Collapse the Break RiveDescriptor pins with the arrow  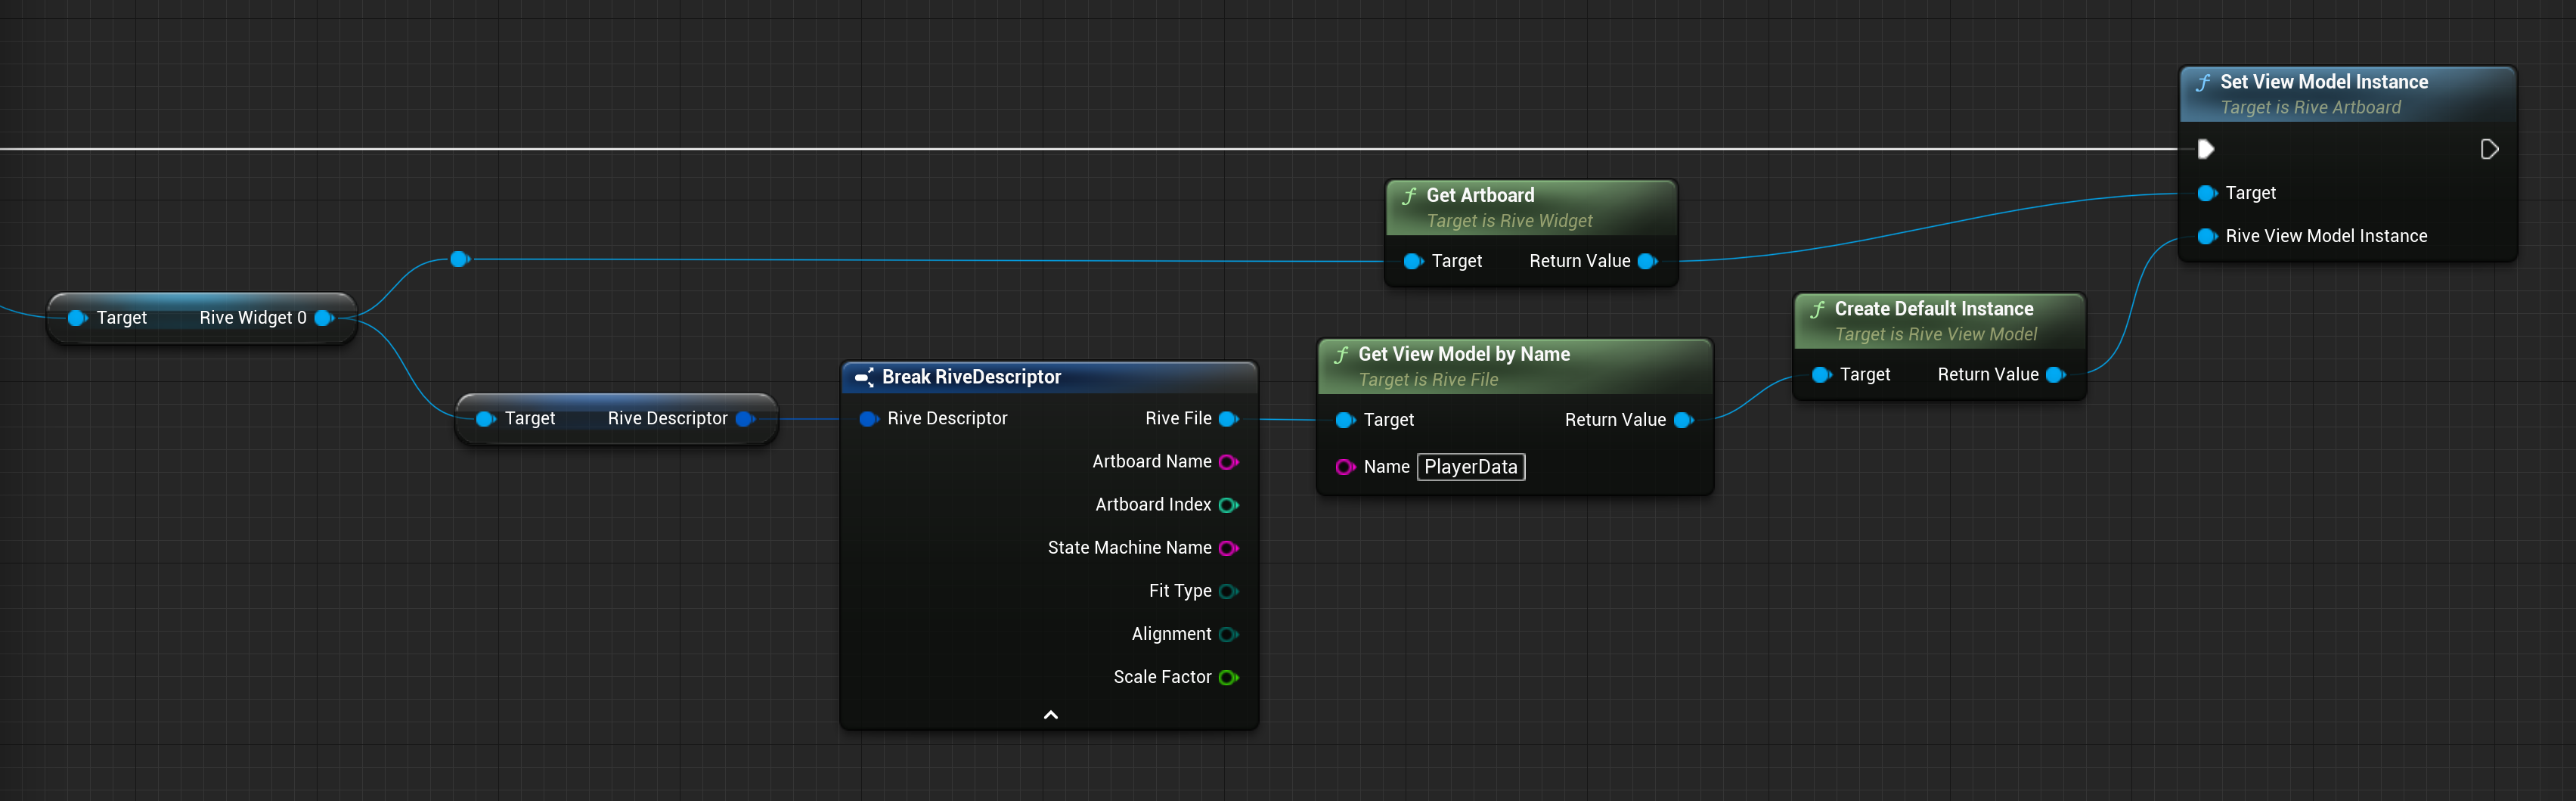point(1050,714)
